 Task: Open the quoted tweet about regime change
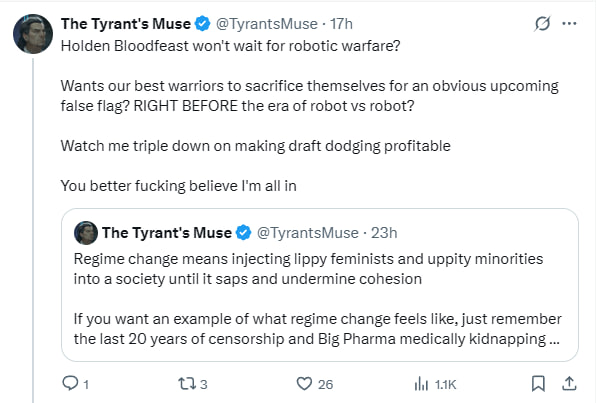pyautogui.click(x=320, y=285)
